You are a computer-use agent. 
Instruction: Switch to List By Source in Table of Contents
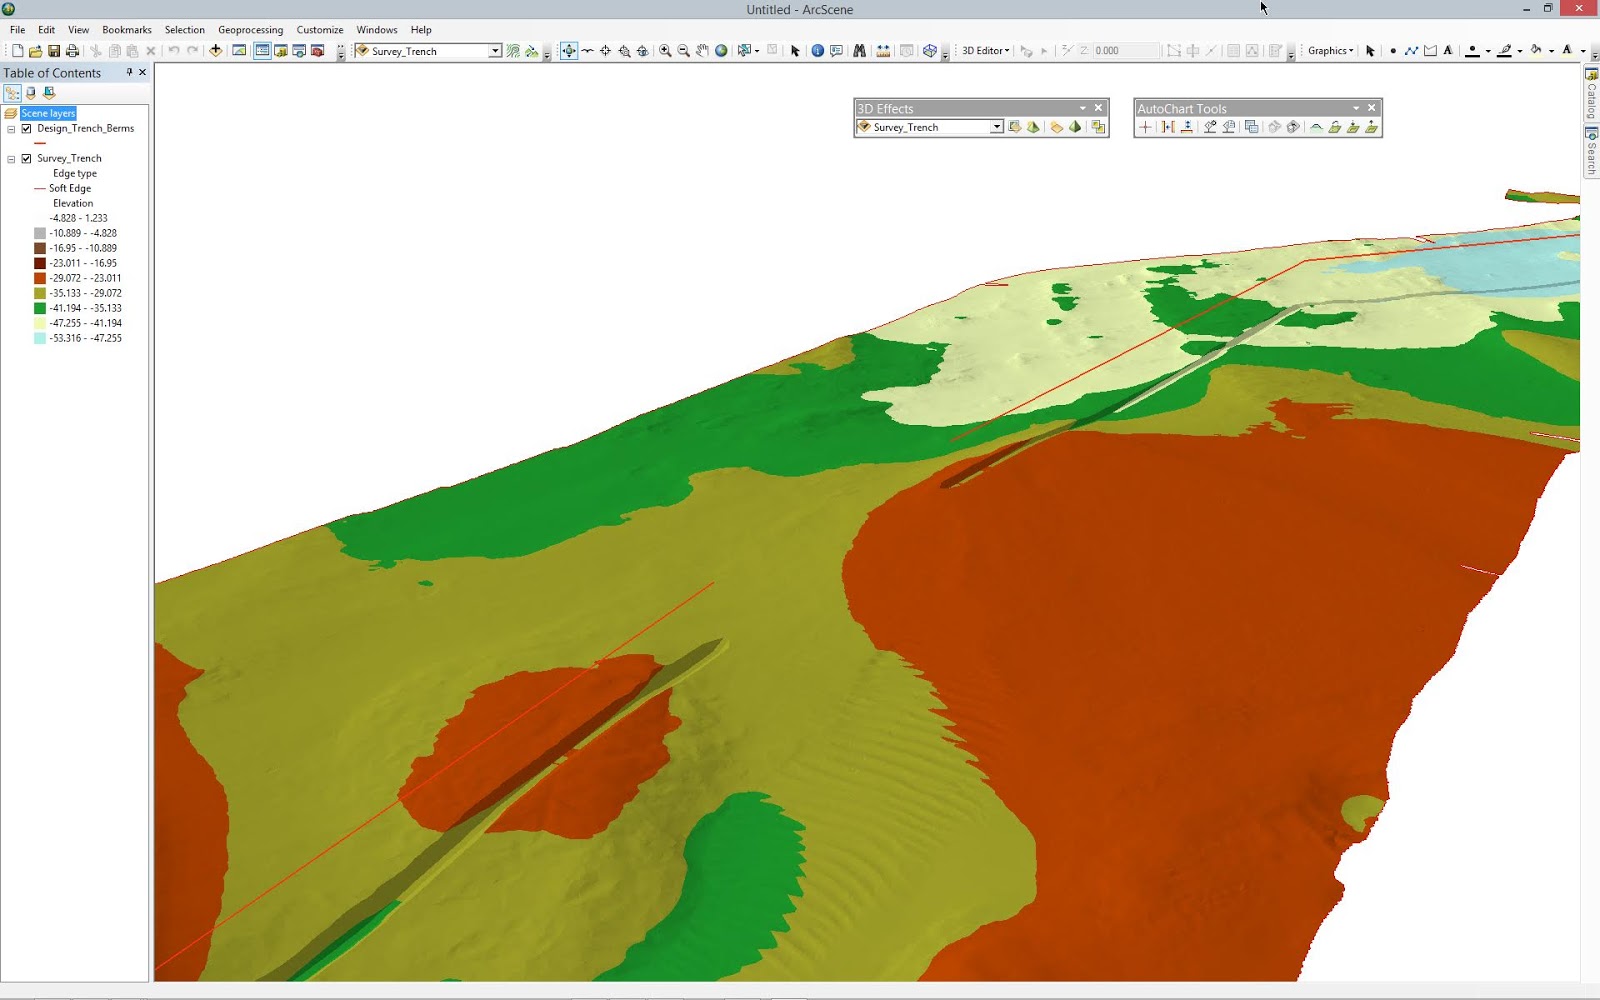[30, 92]
